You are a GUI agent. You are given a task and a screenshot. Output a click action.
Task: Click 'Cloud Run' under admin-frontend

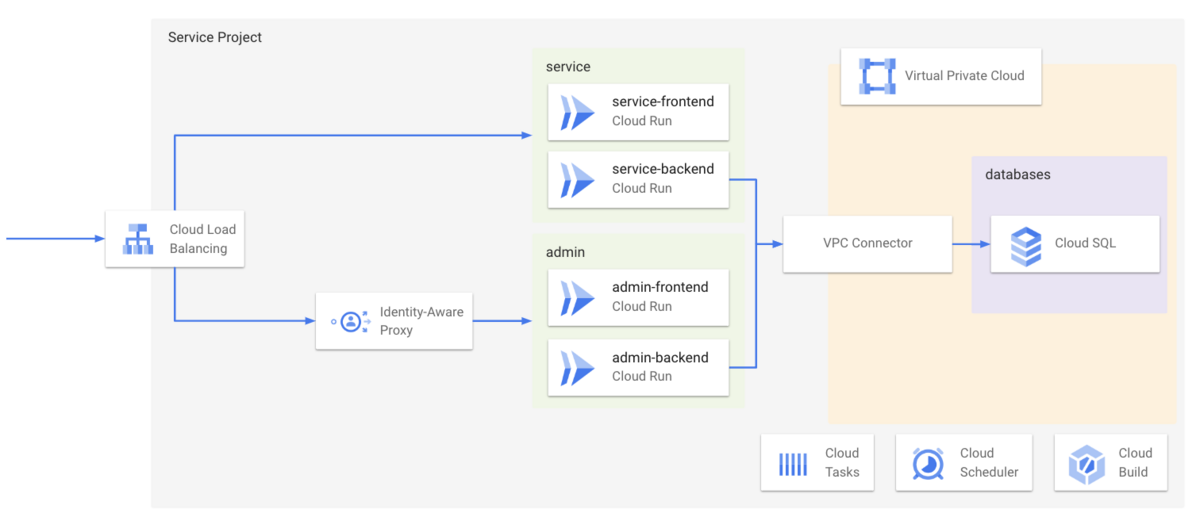tap(642, 306)
